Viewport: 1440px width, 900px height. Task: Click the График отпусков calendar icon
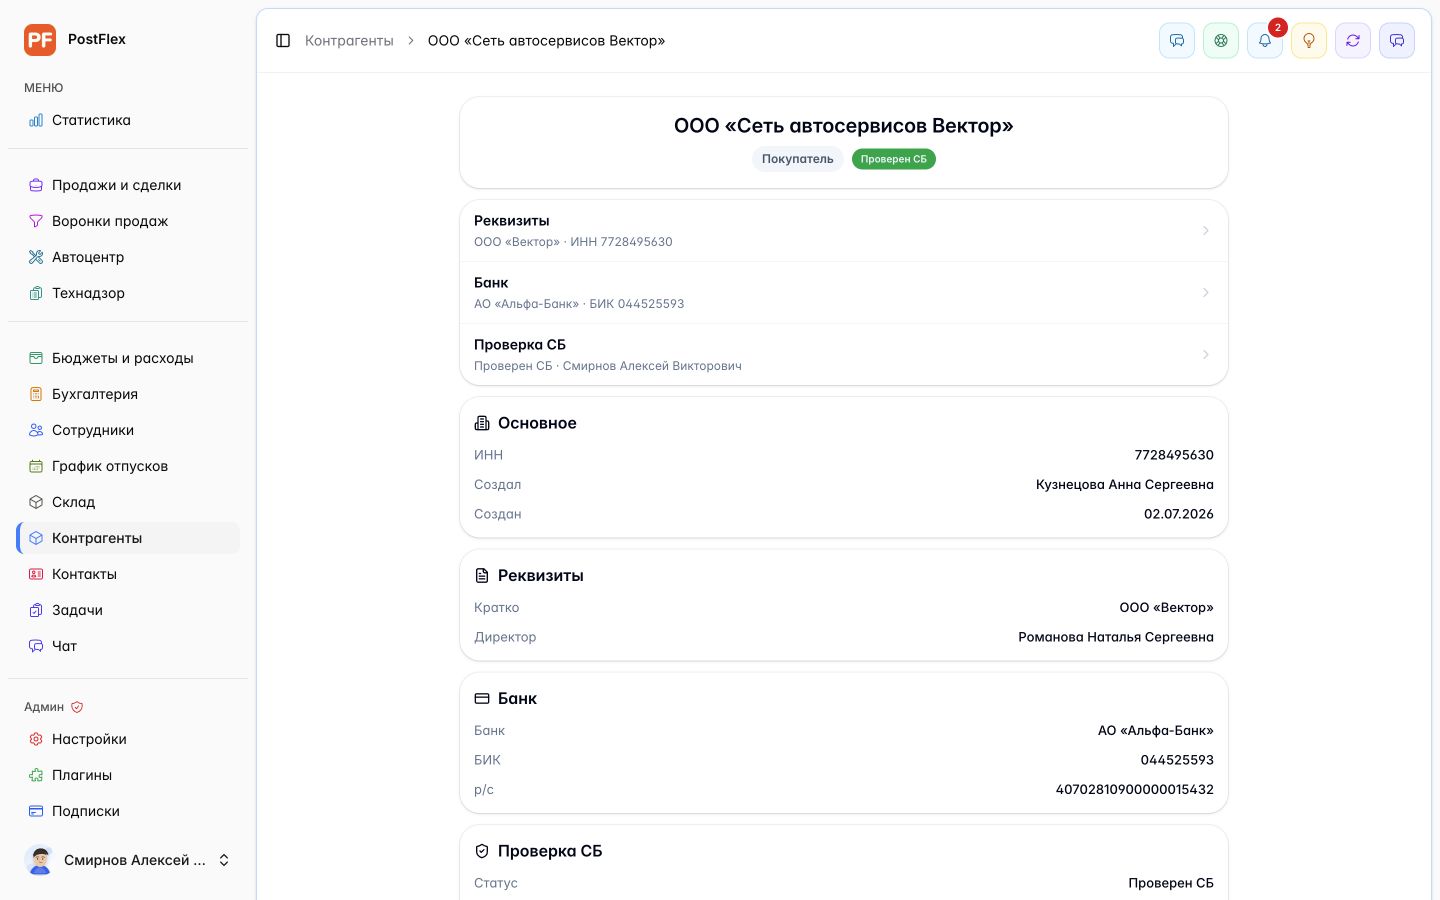pyautogui.click(x=36, y=466)
